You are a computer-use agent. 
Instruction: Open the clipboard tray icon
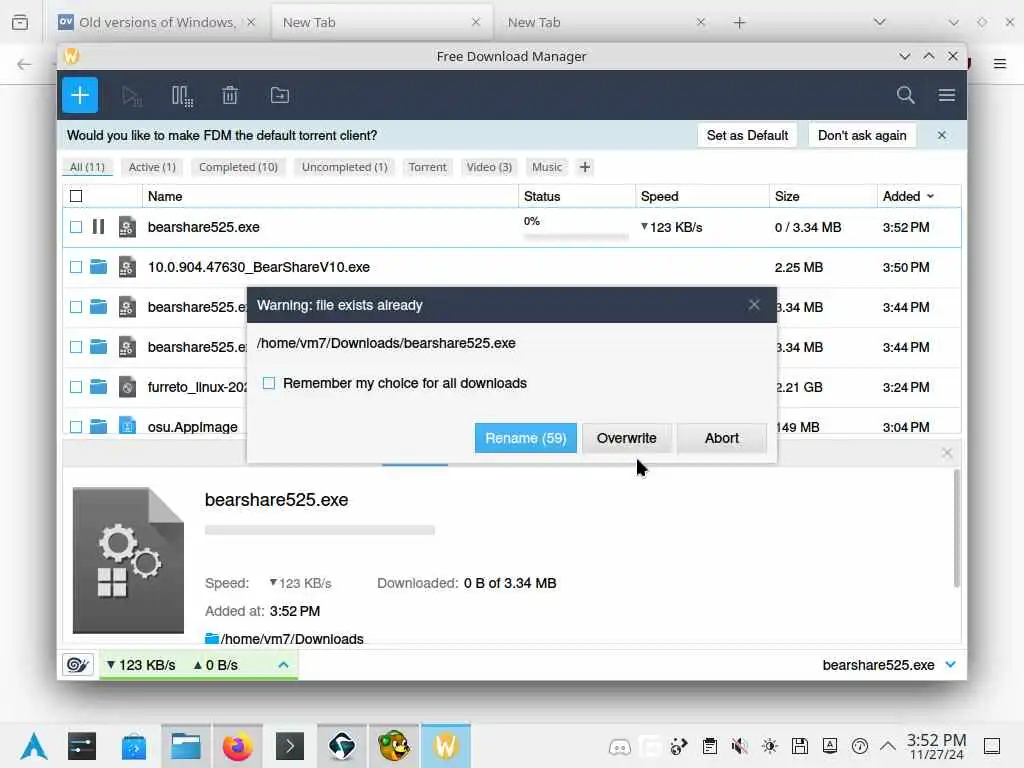coord(710,746)
